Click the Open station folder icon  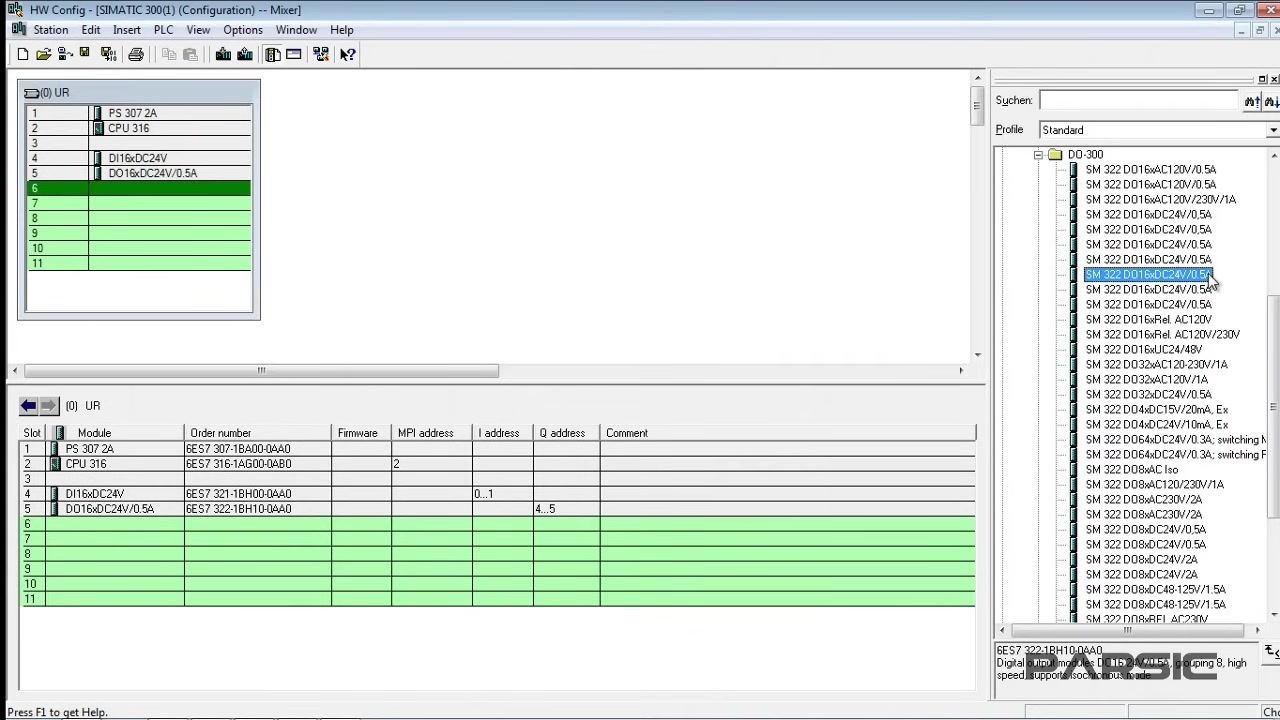44,55
